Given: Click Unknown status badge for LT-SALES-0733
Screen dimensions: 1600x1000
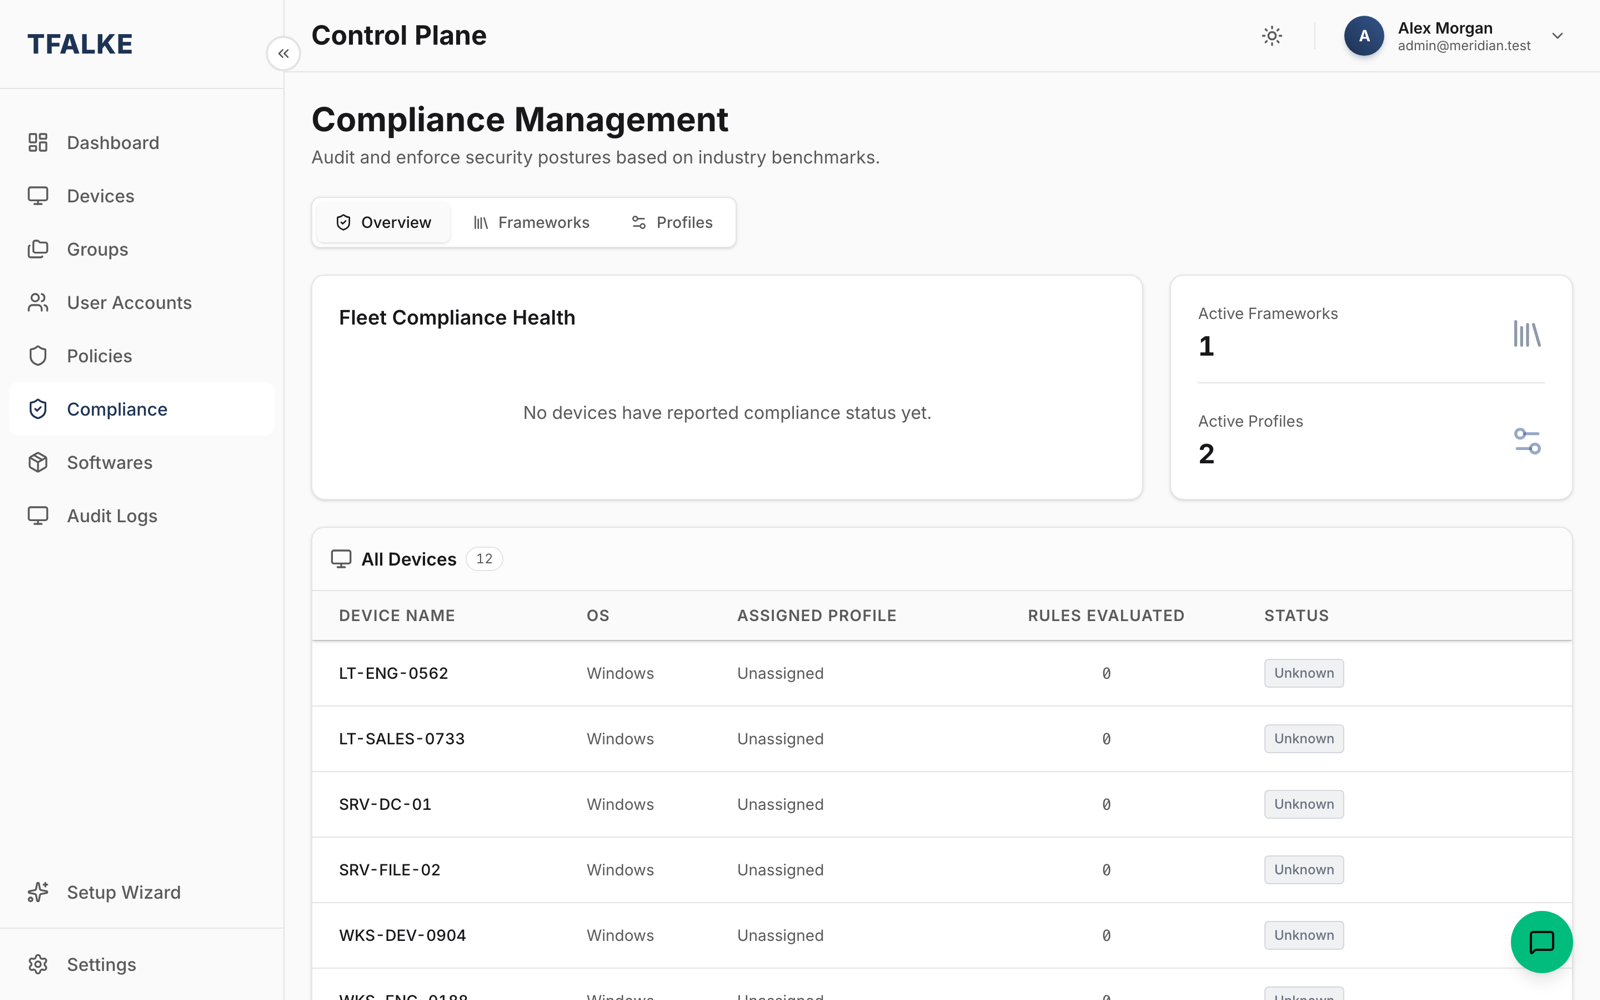Looking at the screenshot, I should tap(1304, 739).
